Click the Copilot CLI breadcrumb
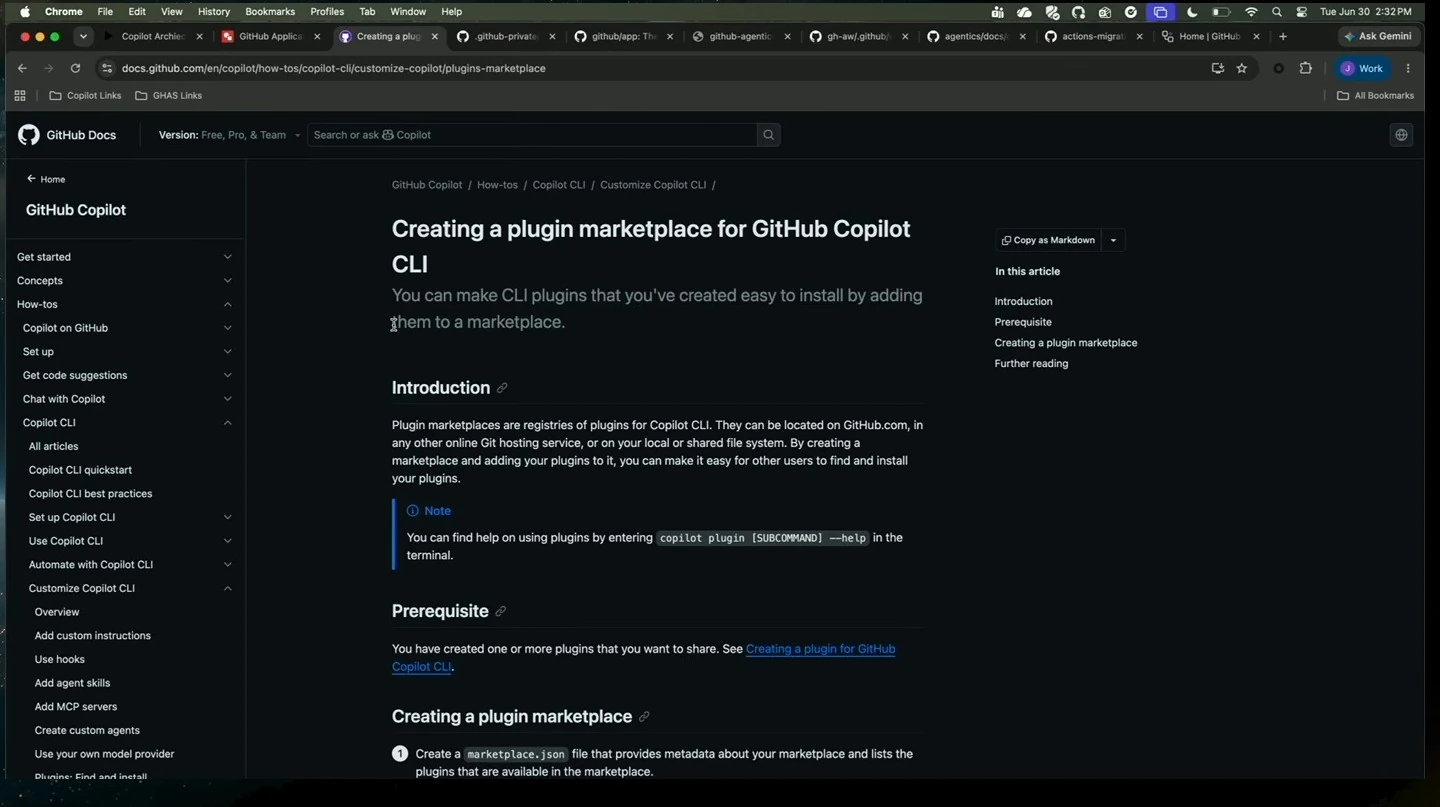The width and height of the screenshot is (1440, 807). tap(559, 185)
